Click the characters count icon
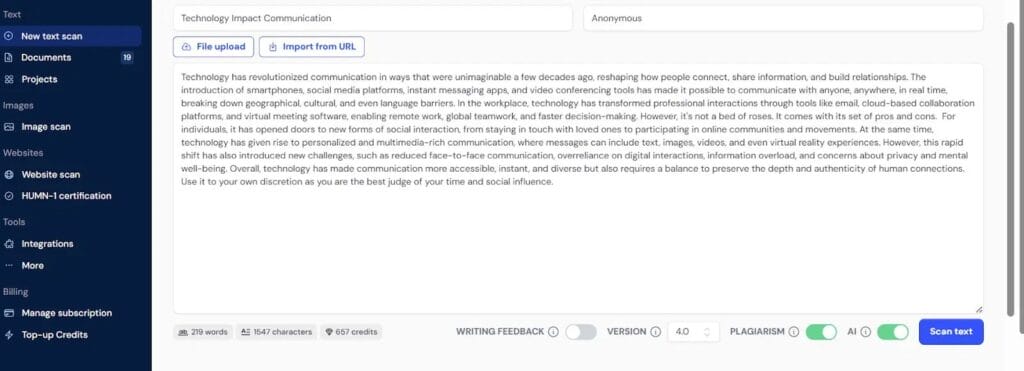This screenshot has height=371, width=1024. [246, 332]
